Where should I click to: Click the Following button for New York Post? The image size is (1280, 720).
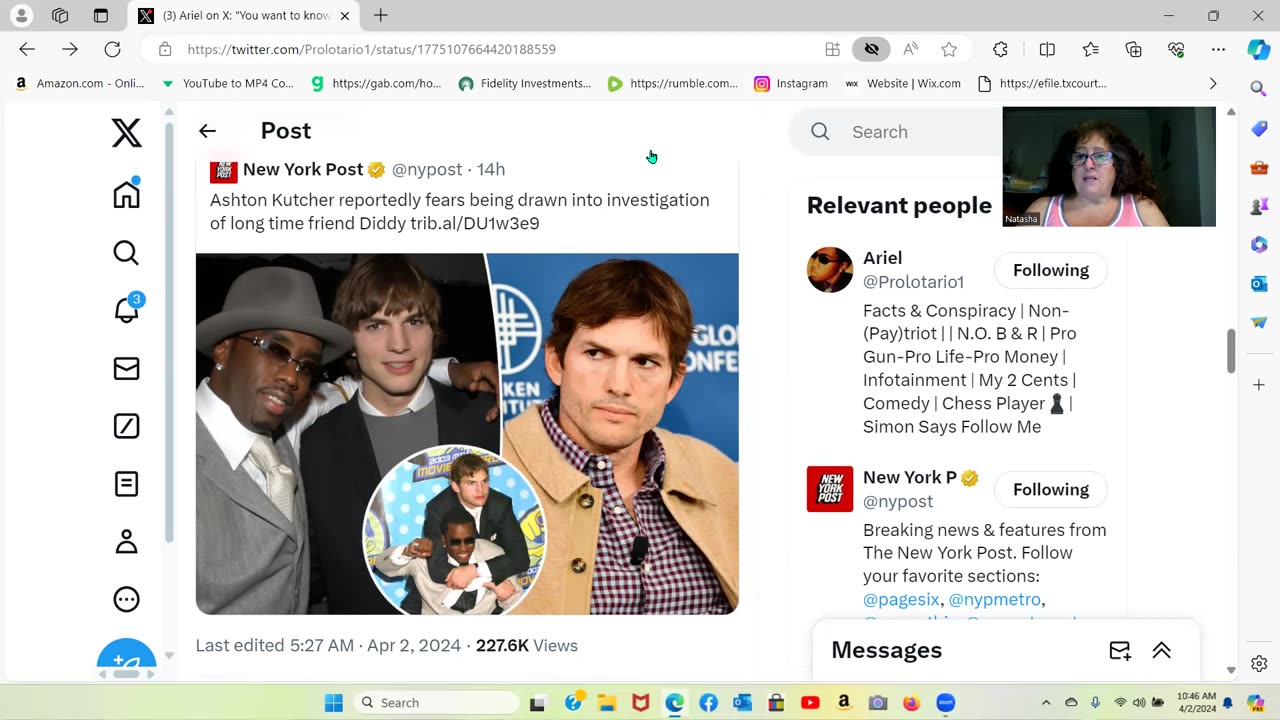pyautogui.click(x=1050, y=489)
